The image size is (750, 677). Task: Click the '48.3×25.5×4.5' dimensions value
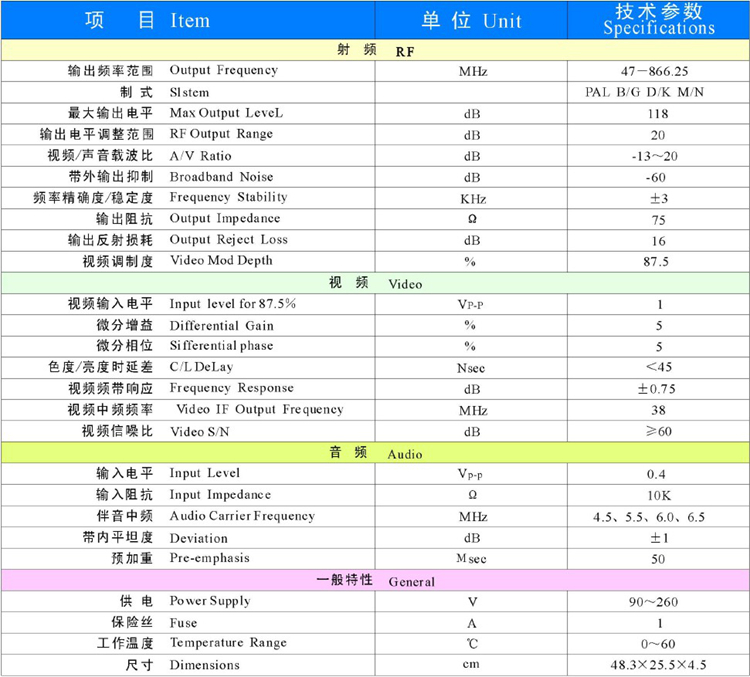click(x=658, y=665)
